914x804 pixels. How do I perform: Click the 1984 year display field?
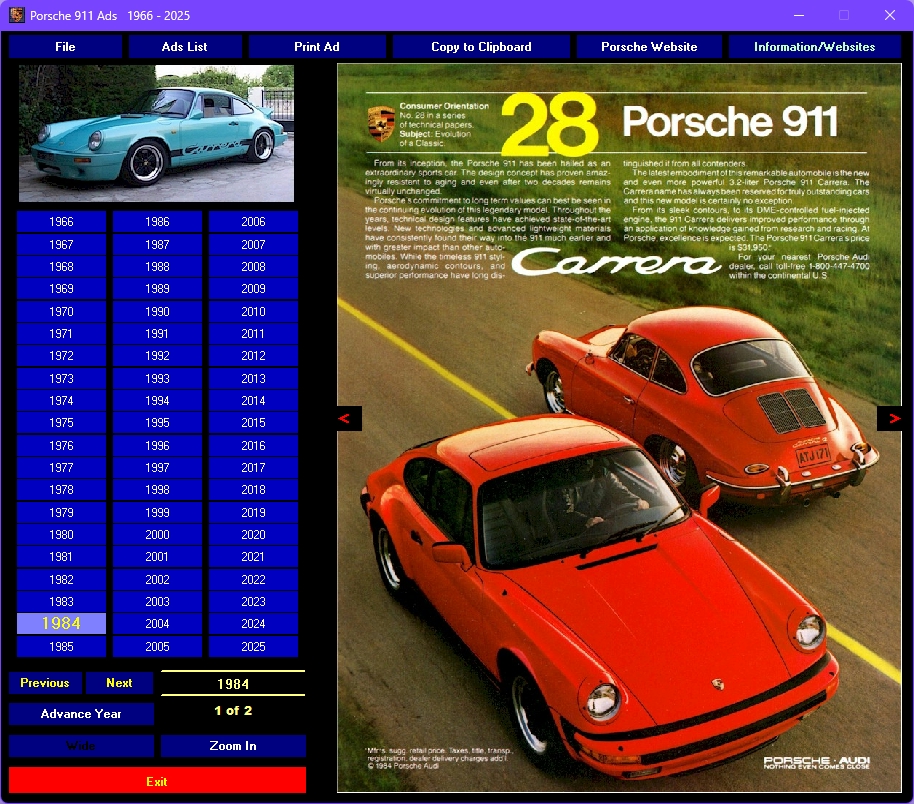click(233, 683)
